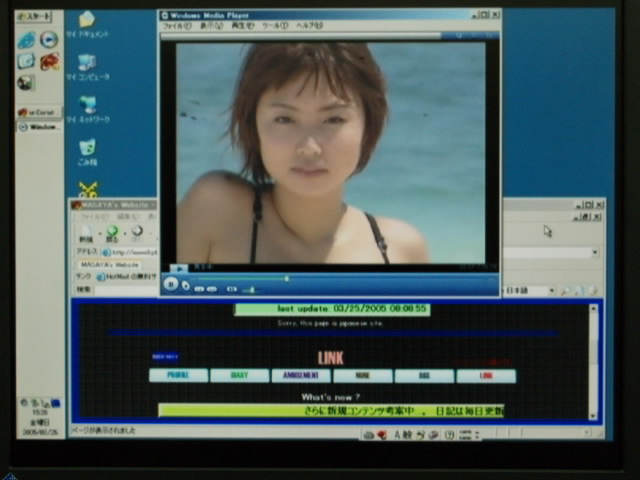The width and height of the screenshot is (640, 480).
Task: Open the File menu in Media Player
Action: coord(176,26)
